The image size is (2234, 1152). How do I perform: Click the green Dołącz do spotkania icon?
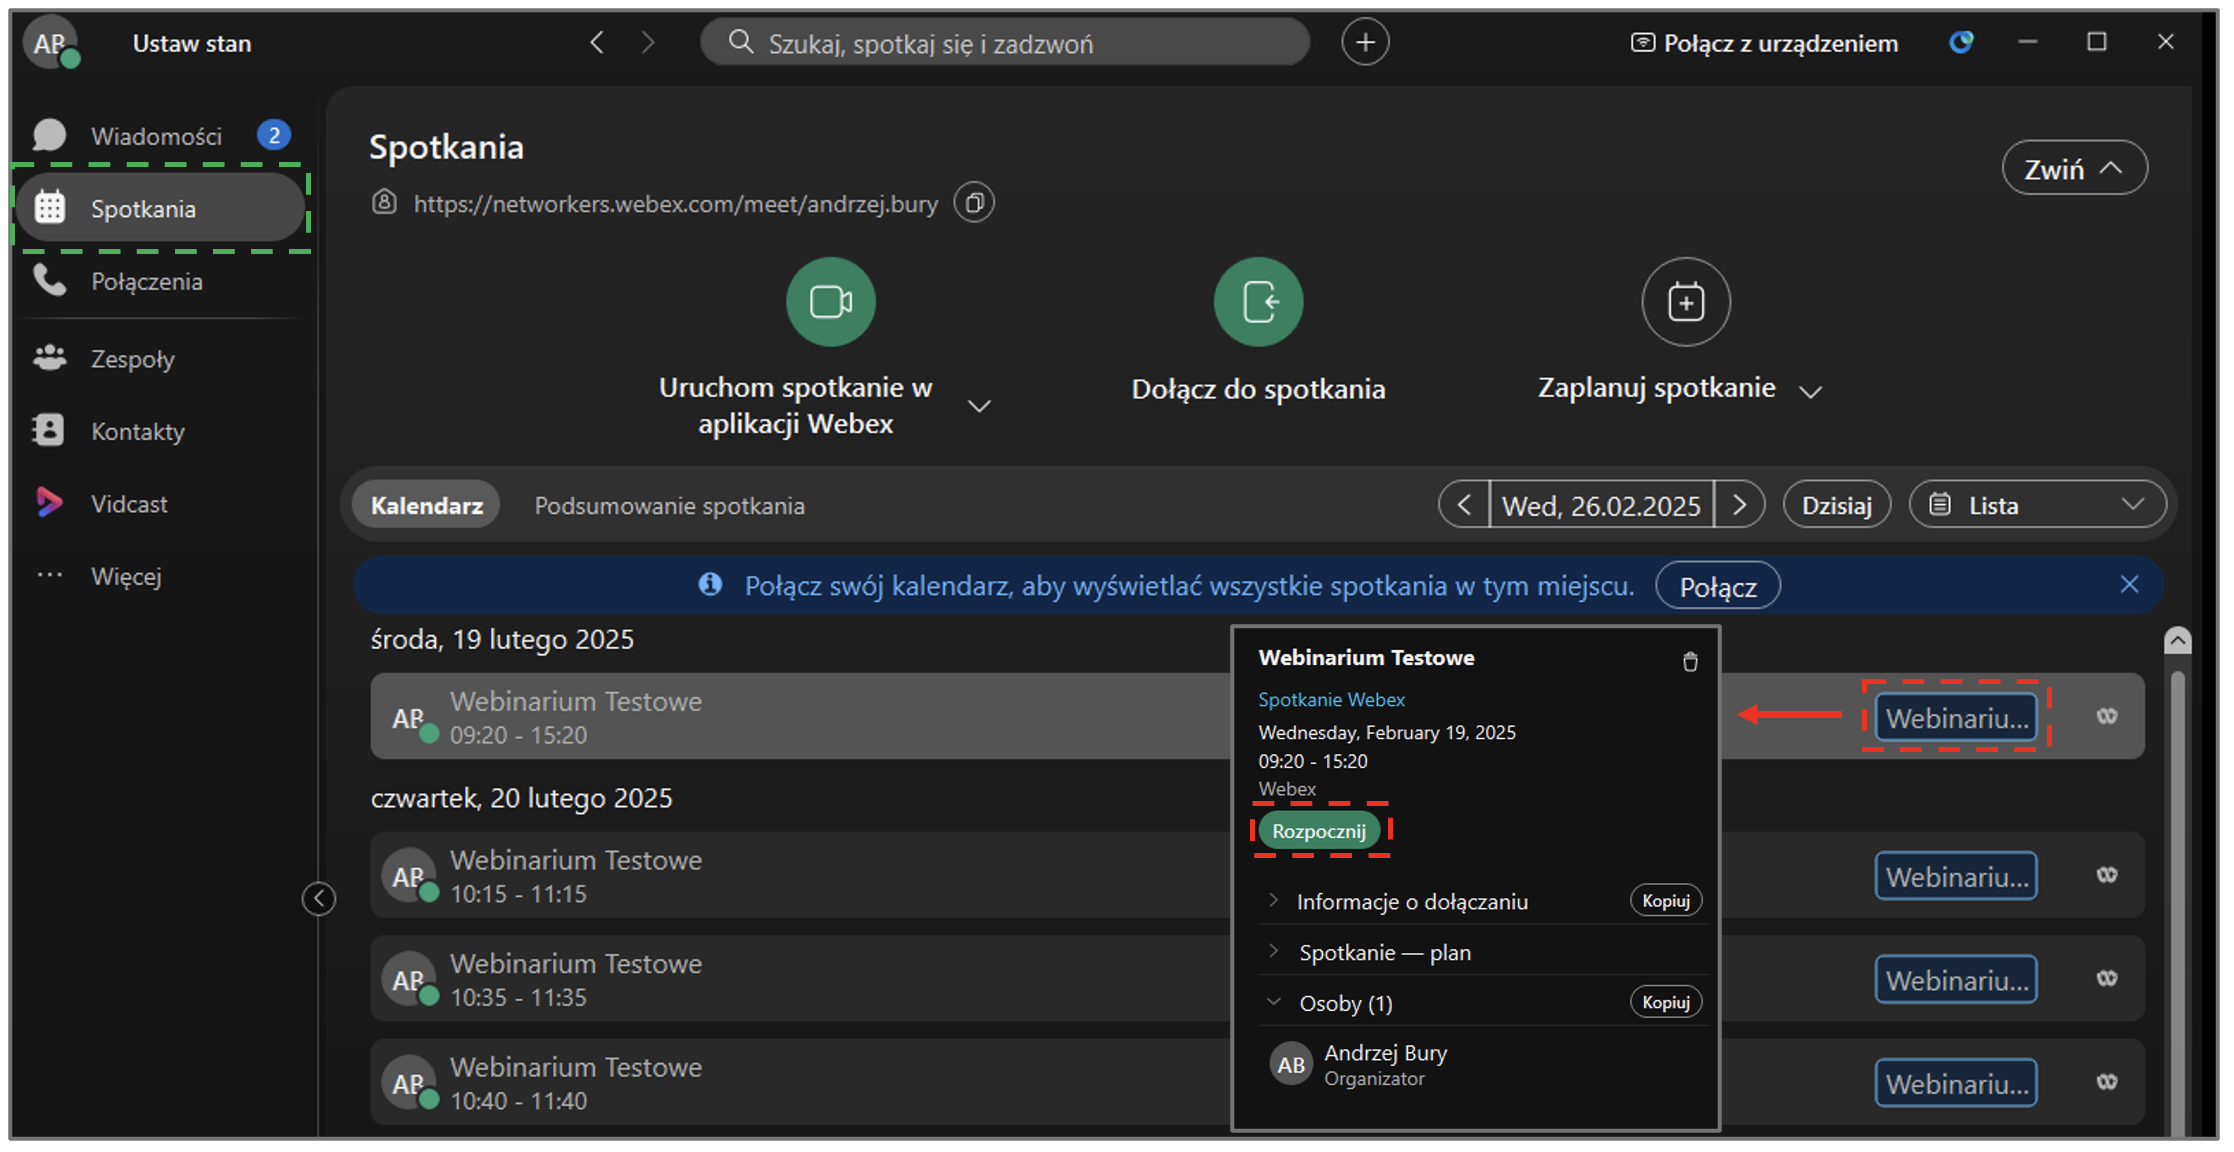(x=1258, y=302)
